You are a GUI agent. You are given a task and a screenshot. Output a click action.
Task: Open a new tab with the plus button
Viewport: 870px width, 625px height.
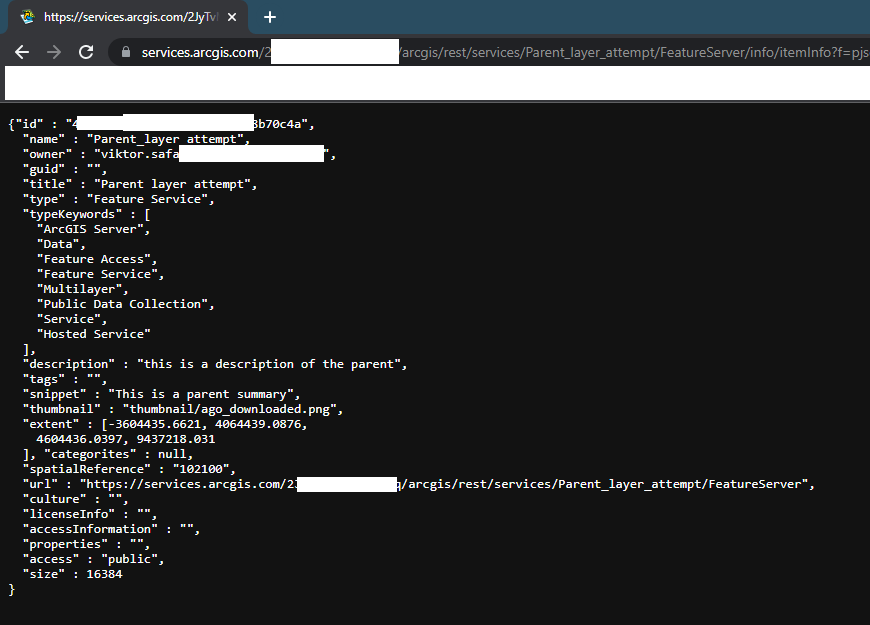(x=270, y=17)
